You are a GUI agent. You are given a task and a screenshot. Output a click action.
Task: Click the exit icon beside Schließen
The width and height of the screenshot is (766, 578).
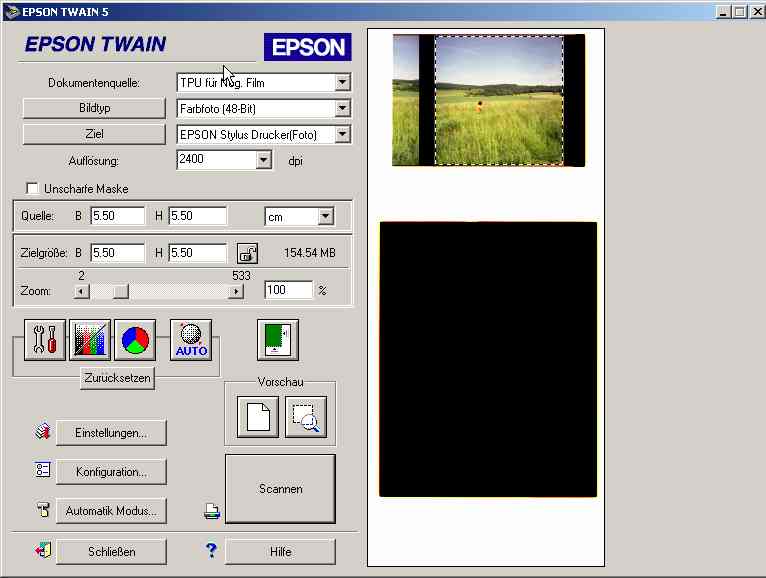coord(43,550)
